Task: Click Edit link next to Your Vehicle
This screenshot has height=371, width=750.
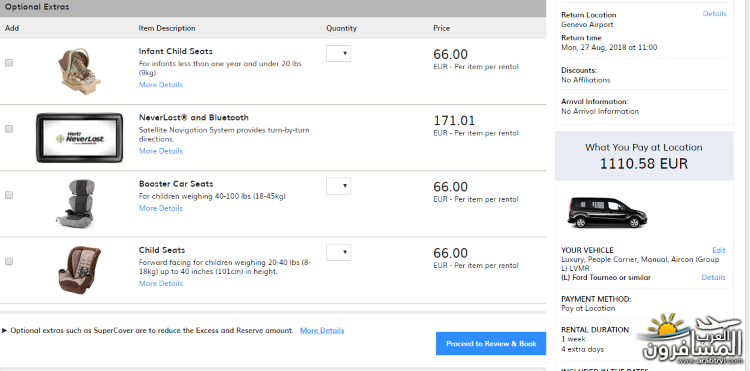Action: [x=718, y=251]
